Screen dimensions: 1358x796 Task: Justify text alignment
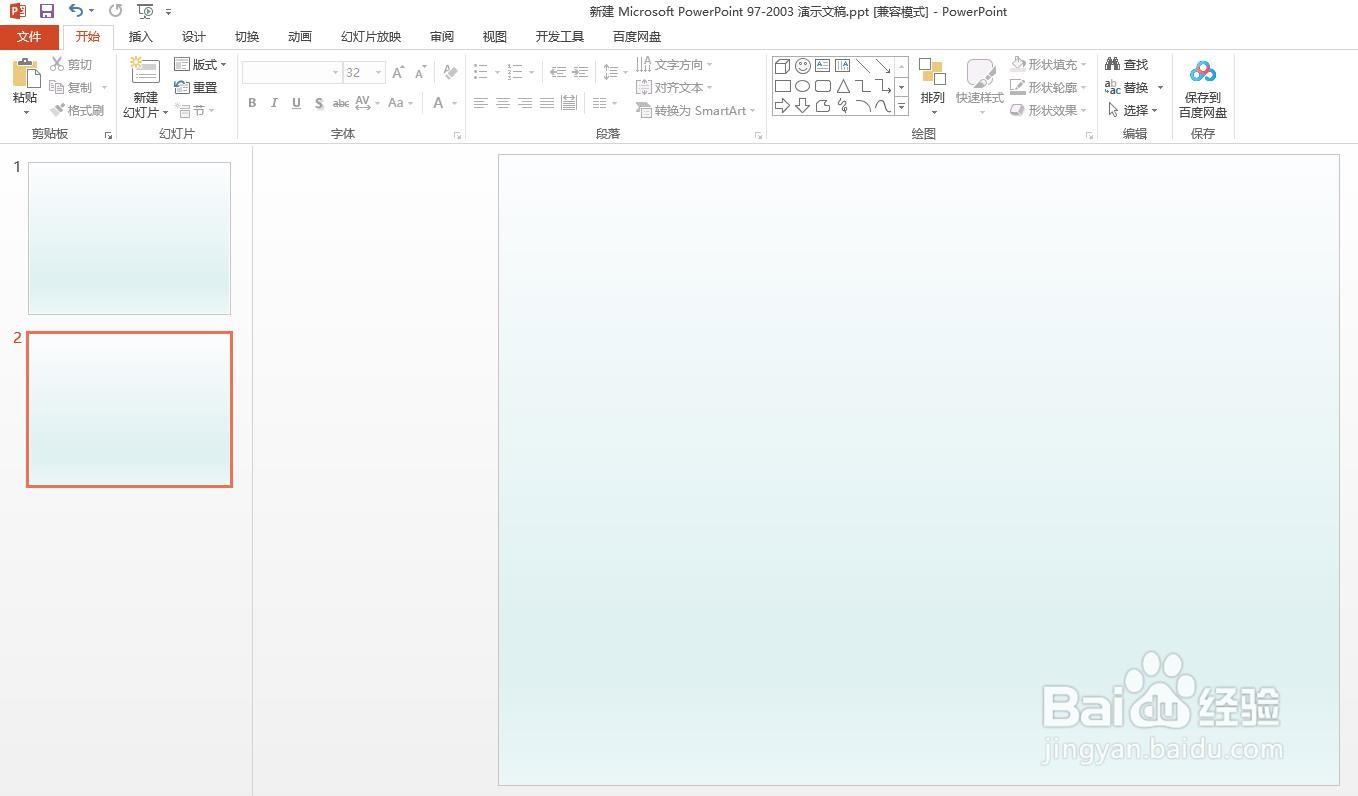(546, 103)
